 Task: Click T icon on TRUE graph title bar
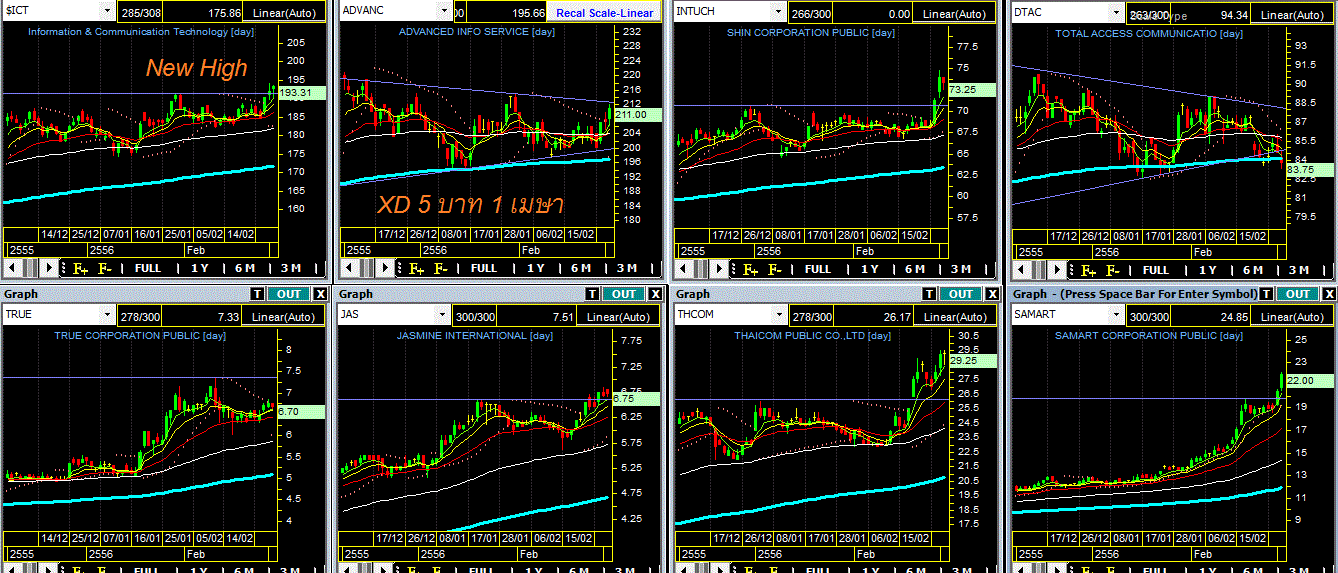pyautogui.click(x=258, y=294)
